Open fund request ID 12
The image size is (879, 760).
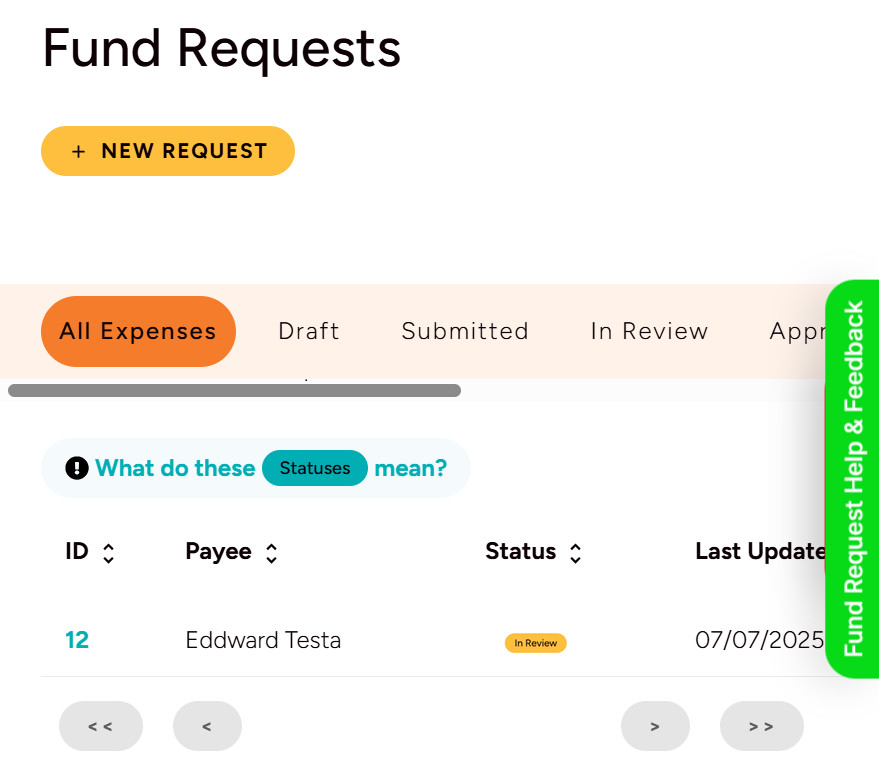pos(77,640)
